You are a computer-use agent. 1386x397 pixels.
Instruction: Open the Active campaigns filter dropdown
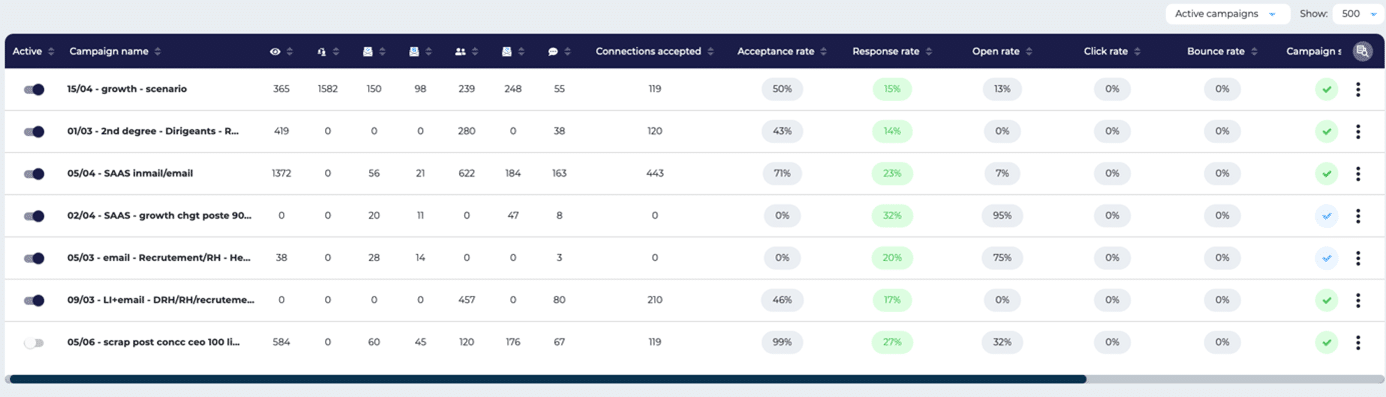1227,14
